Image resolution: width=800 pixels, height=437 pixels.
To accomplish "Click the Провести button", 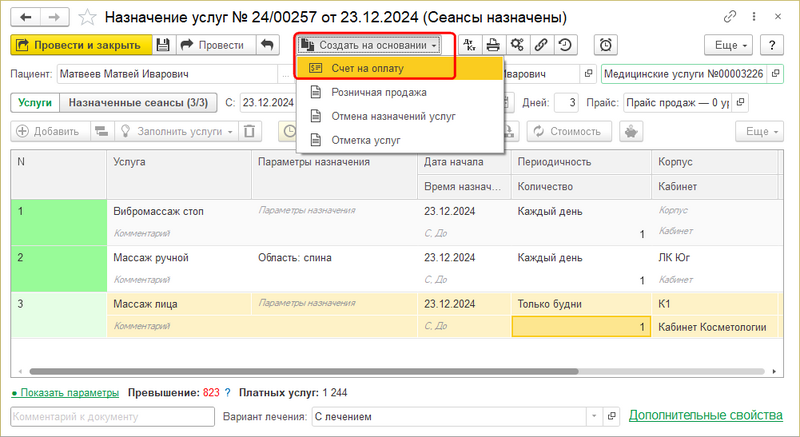I will click(x=215, y=45).
